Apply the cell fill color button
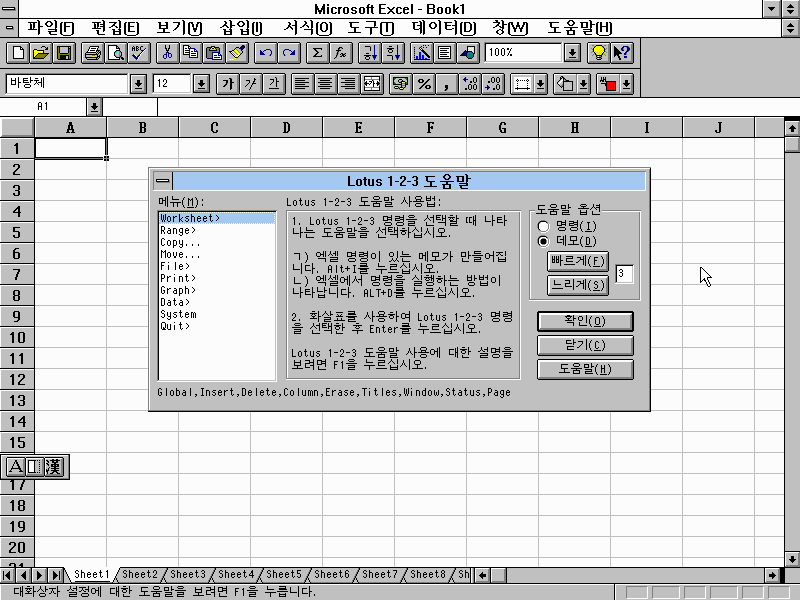This screenshot has width=800, height=600. pos(565,84)
